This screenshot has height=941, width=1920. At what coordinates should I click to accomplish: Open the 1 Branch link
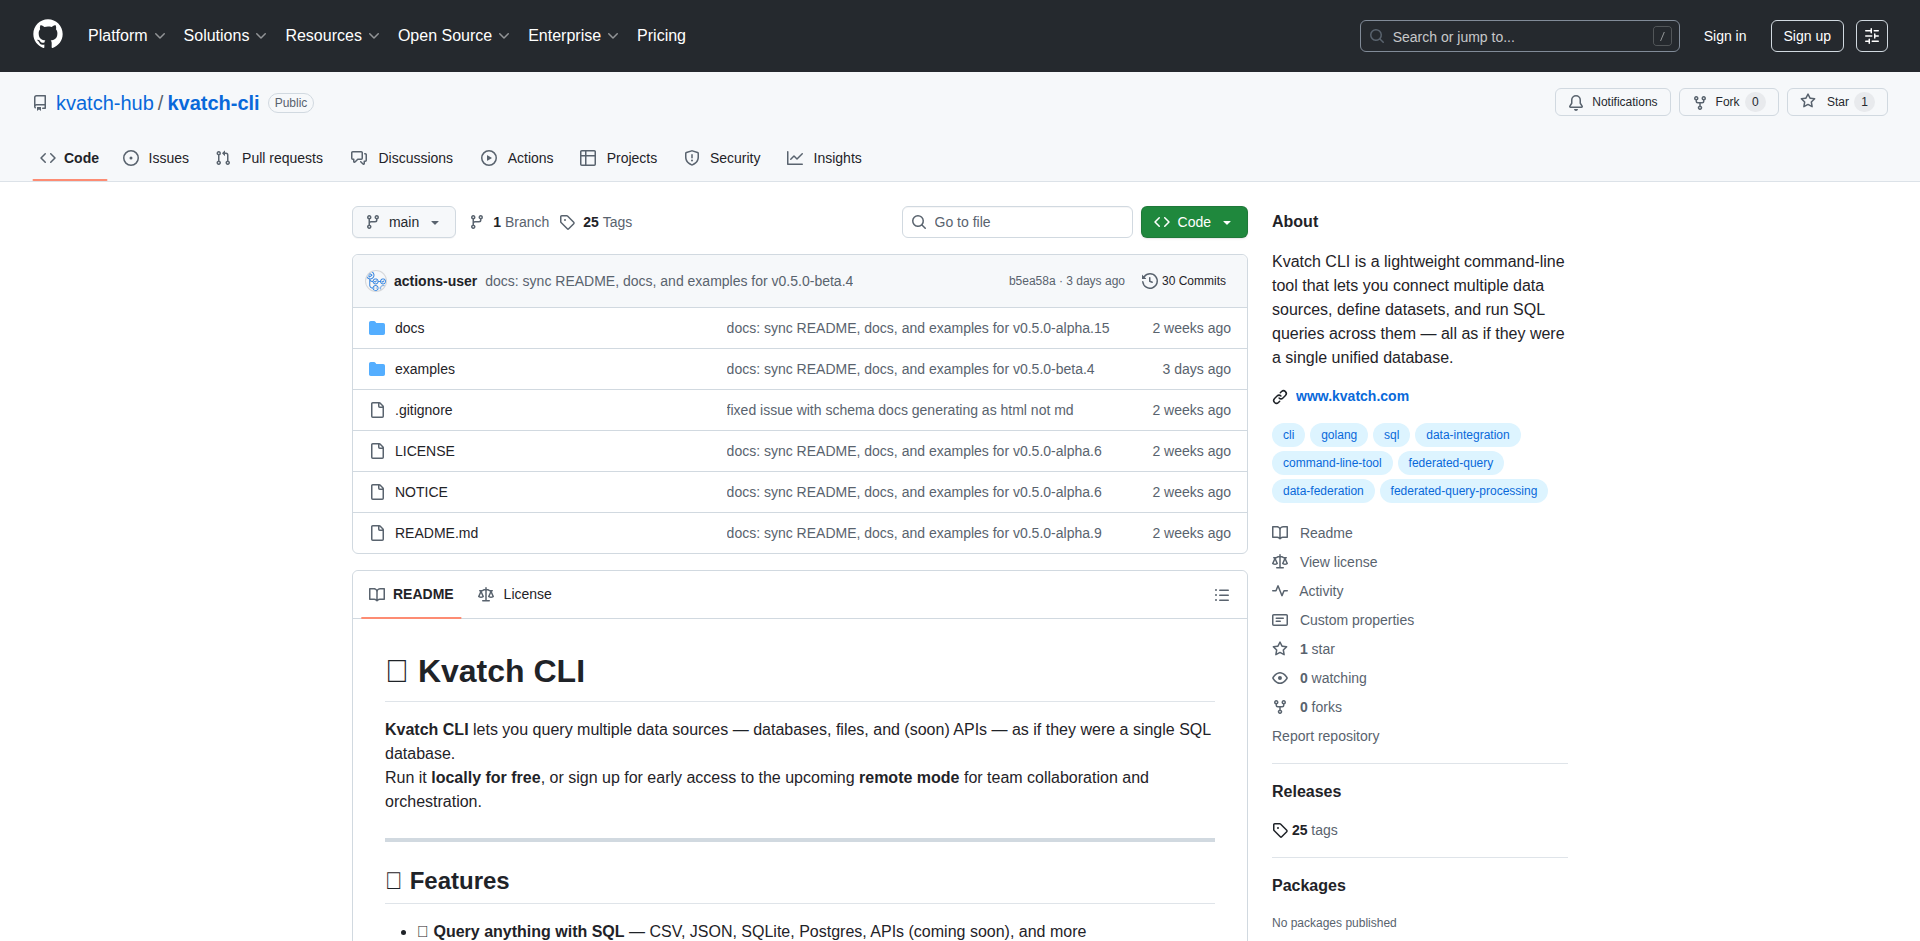[509, 222]
